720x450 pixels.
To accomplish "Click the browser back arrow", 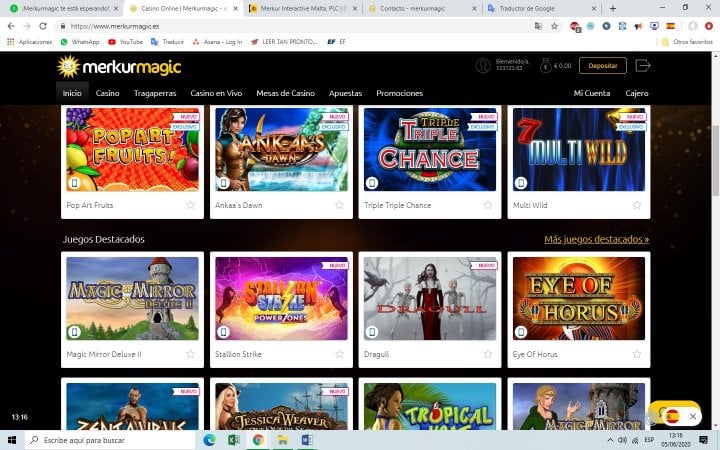I will coord(11,26).
